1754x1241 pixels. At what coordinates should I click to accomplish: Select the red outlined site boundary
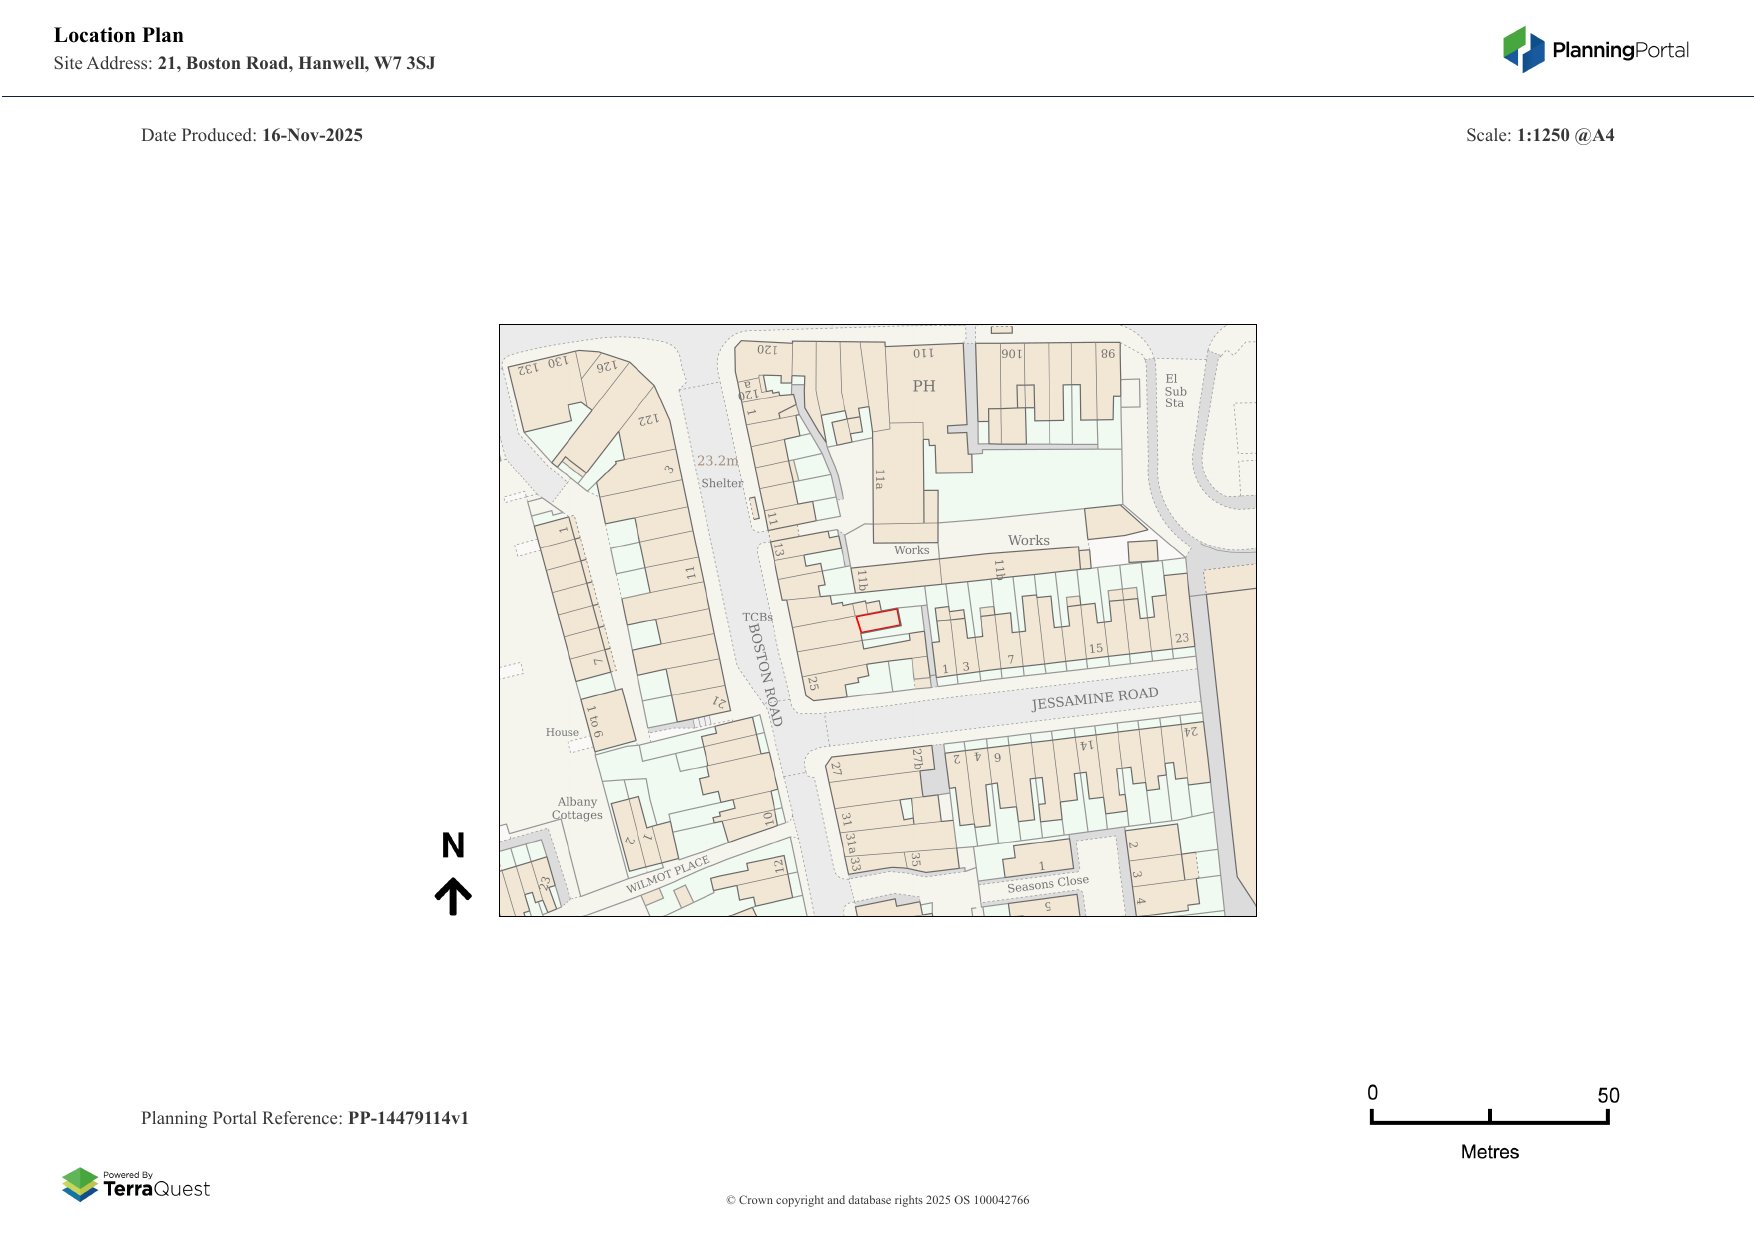(x=878, y=620)
